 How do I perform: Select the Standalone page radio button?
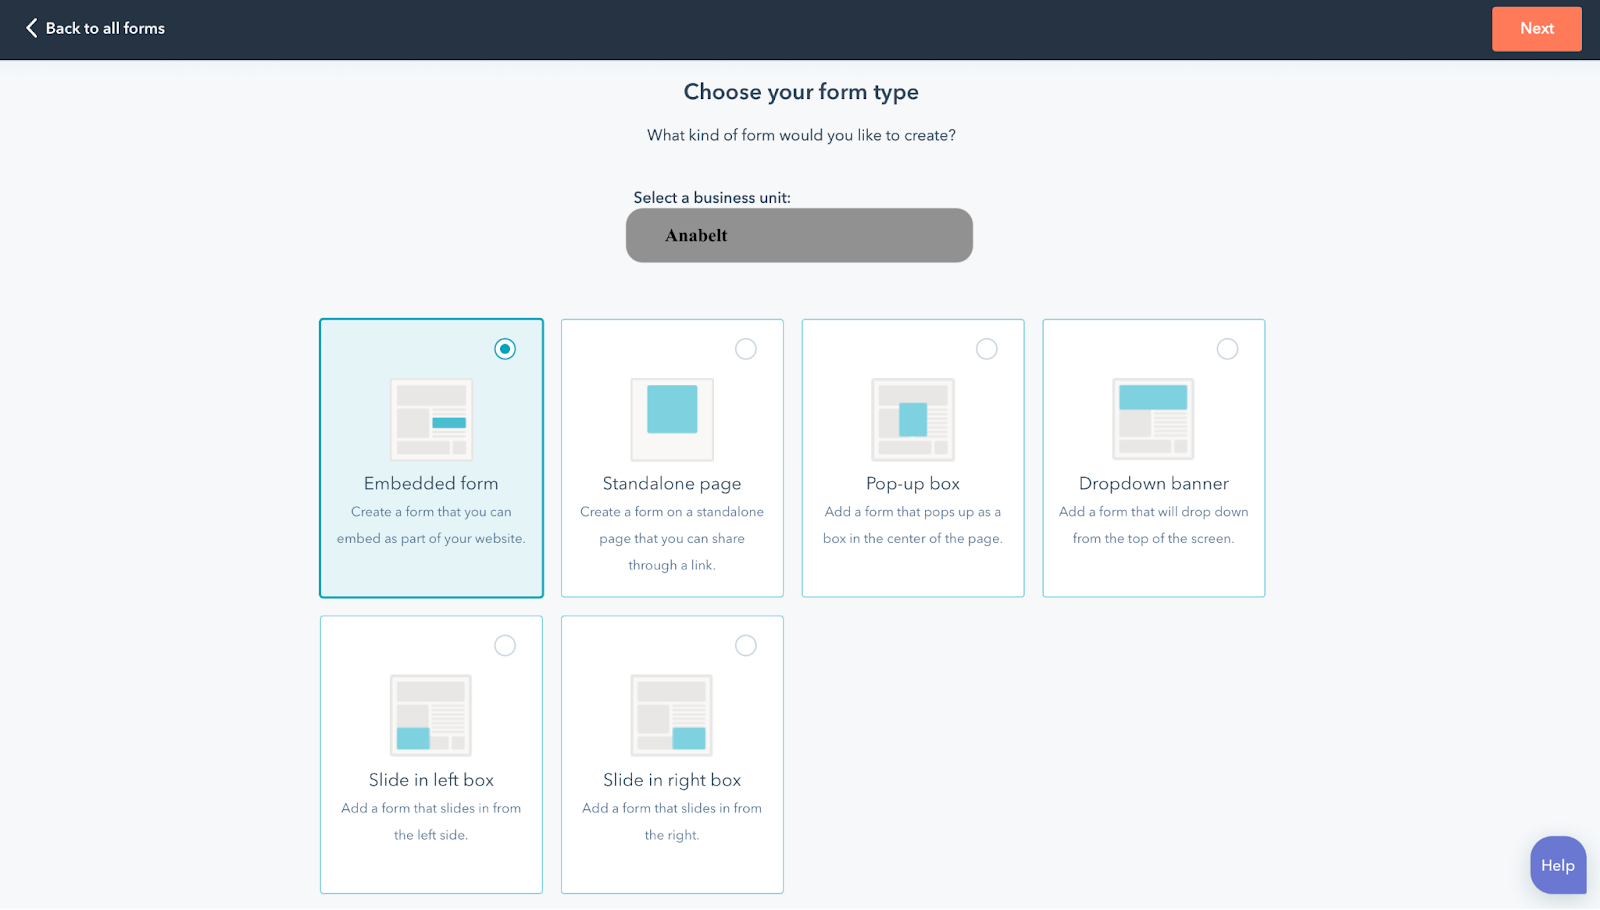coord(746,349)
